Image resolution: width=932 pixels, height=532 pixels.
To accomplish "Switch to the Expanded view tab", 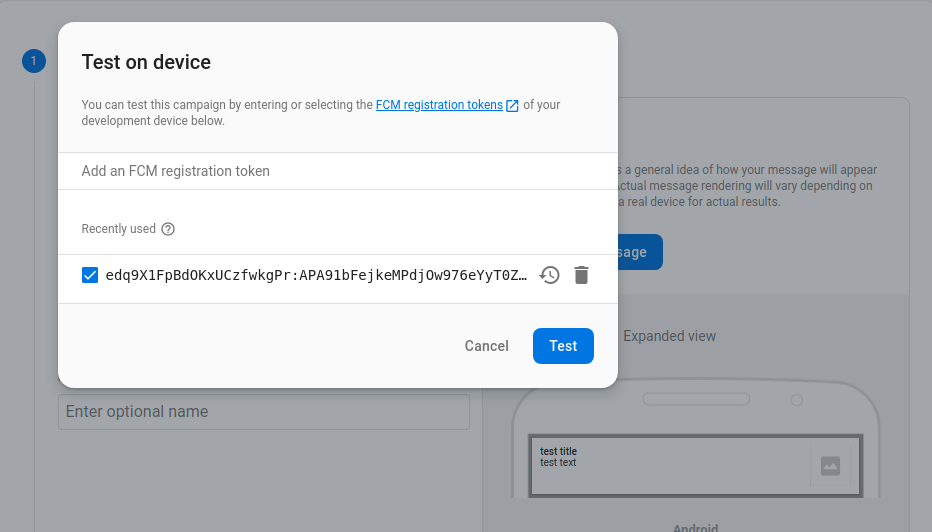I will [669, 336].
